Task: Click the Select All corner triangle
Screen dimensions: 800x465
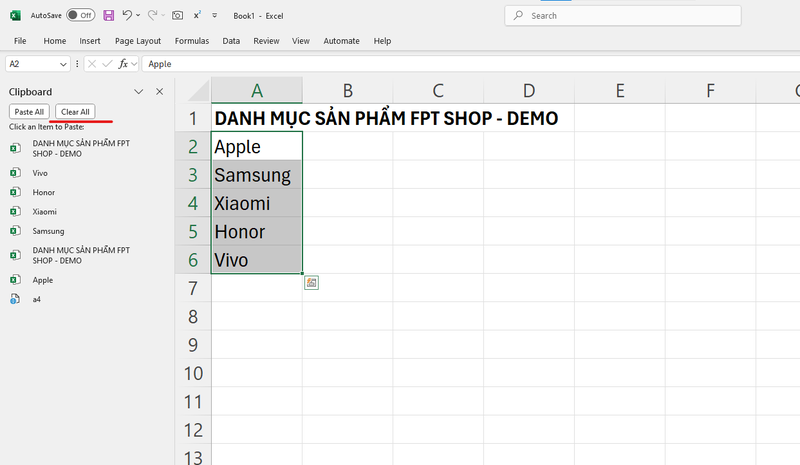Action: point(196,90)
